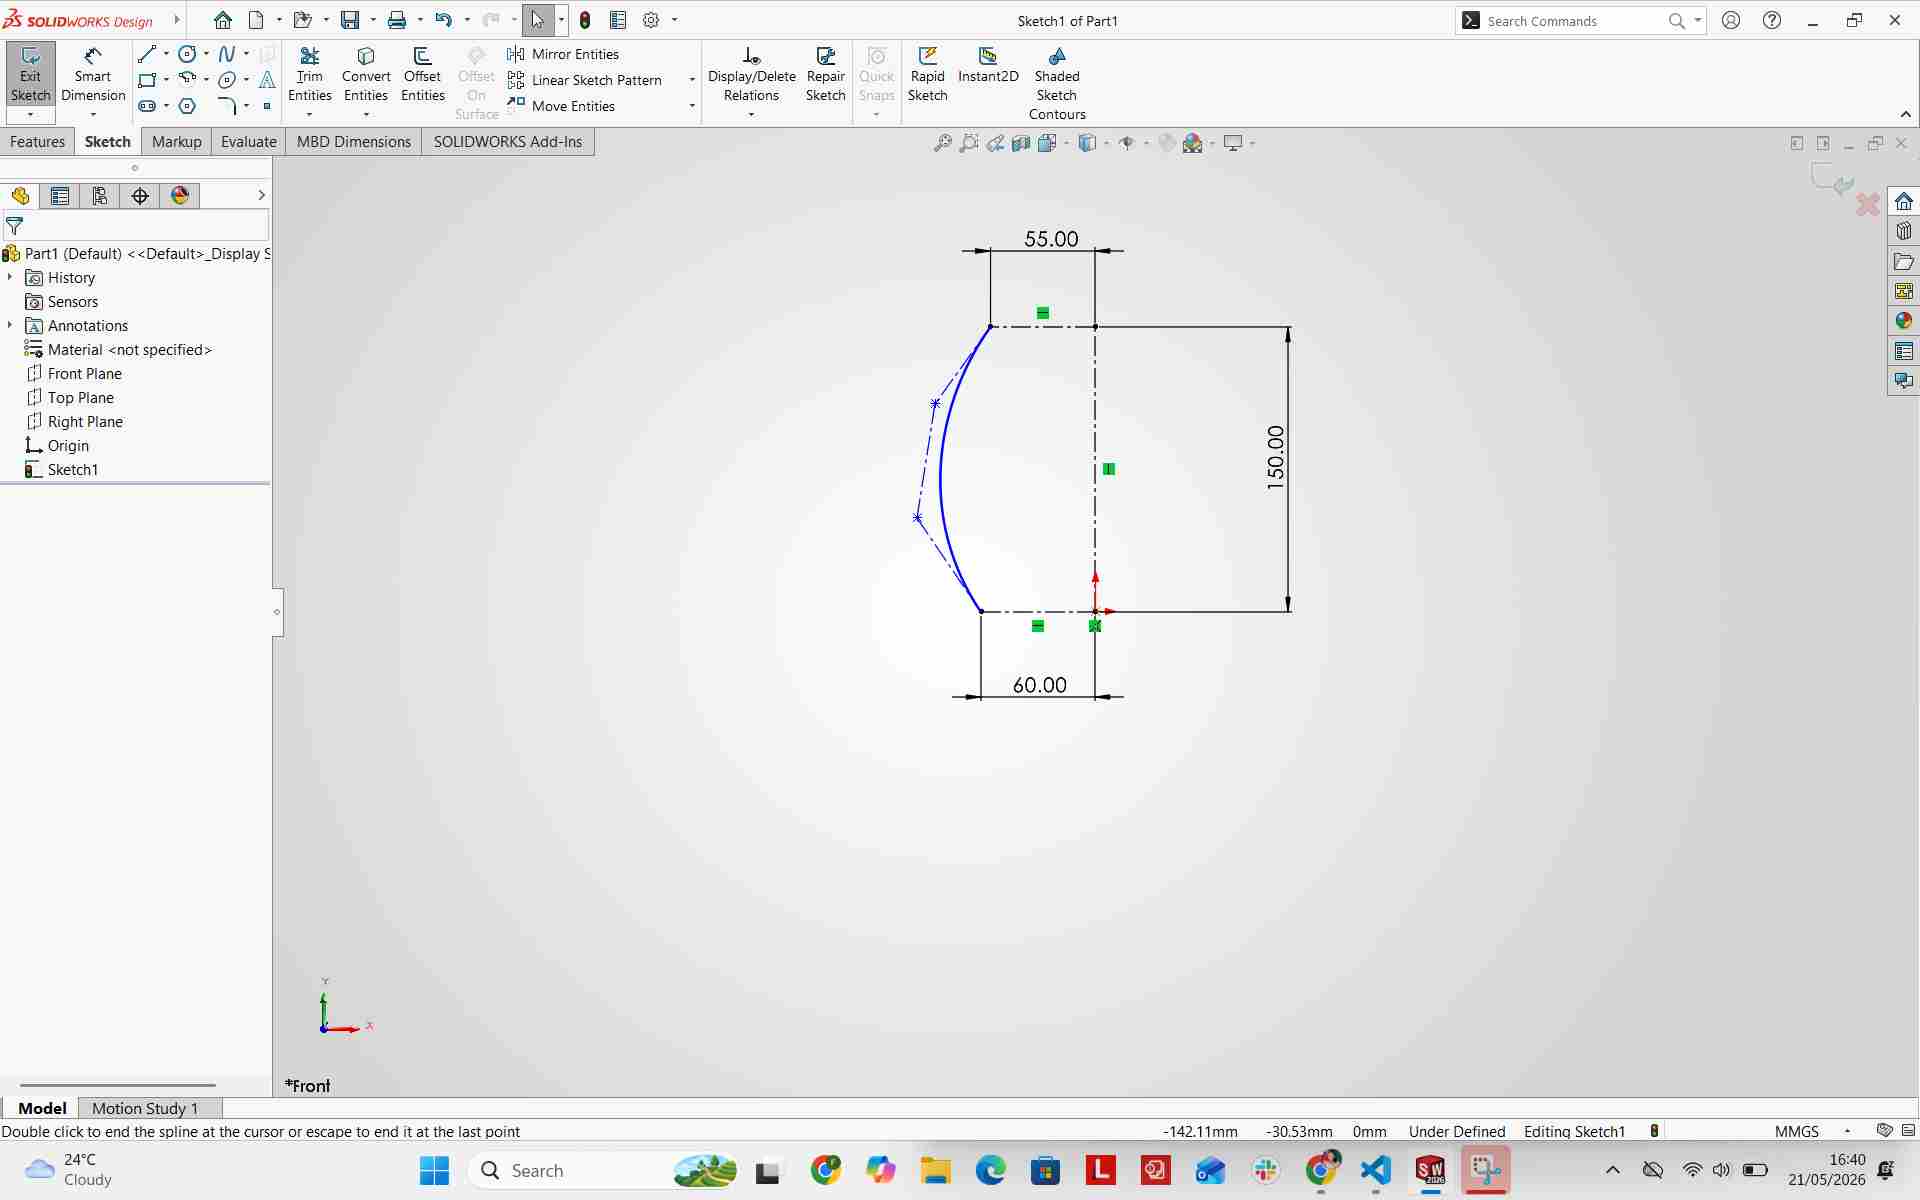Toggle the Select cursor tool
The height and width of the screenshot is (1200, 1920).
pos(537,20)
